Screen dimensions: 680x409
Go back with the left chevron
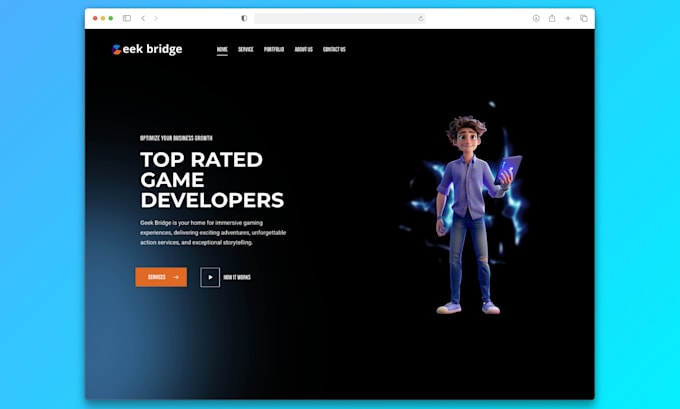[x=143, y=18]
